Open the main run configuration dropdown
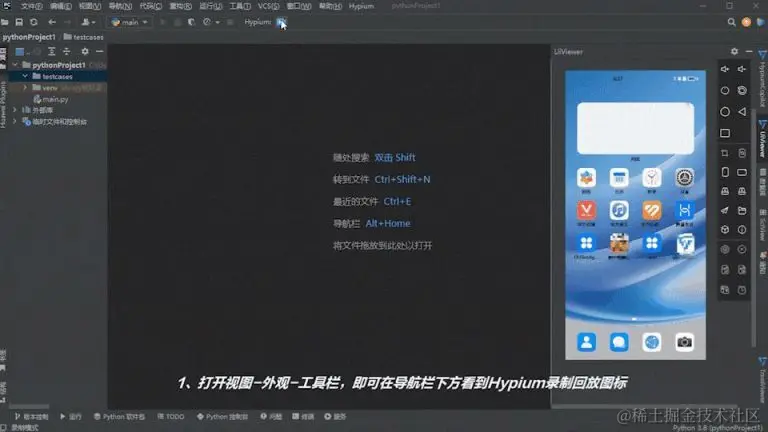 tap(129, 22)
